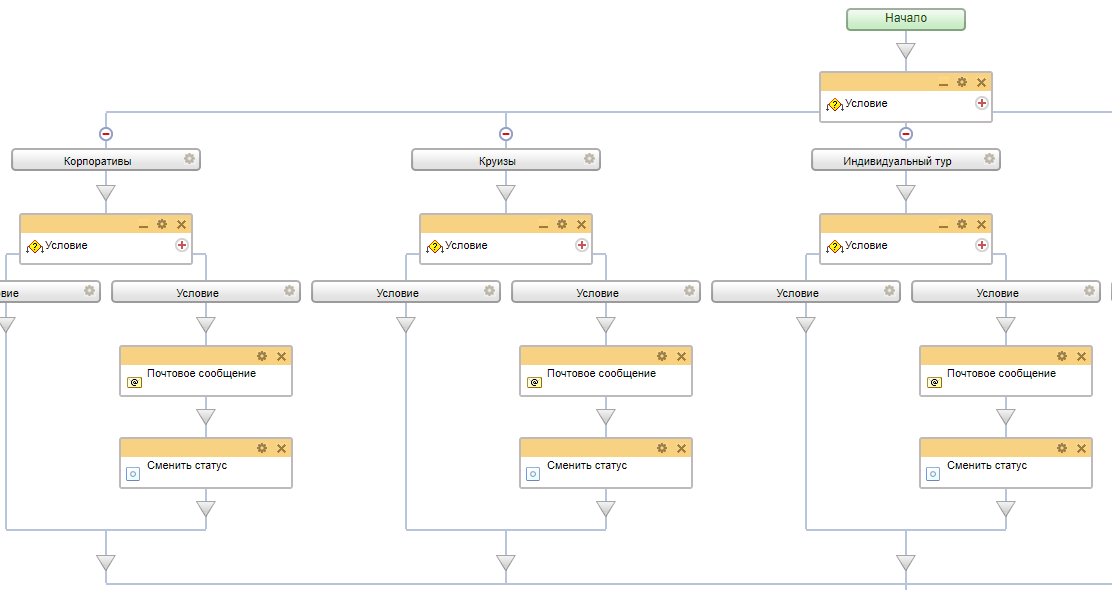Minimize the top Условие block under Начало

(943, 83)
